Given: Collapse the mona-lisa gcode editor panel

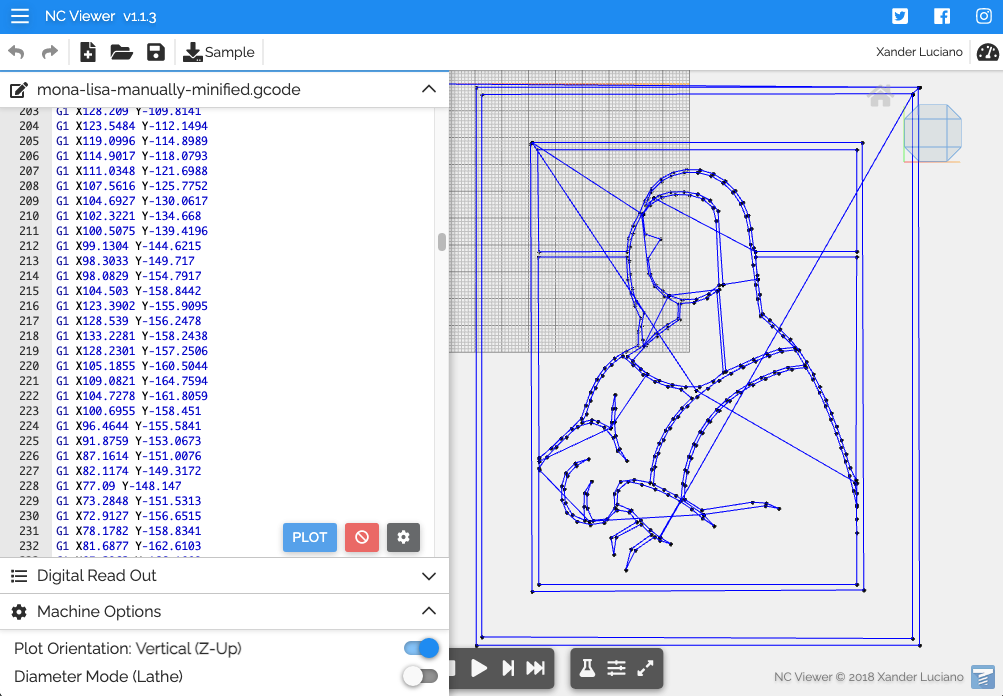Looking at the screenshot, I should [429, 89].
